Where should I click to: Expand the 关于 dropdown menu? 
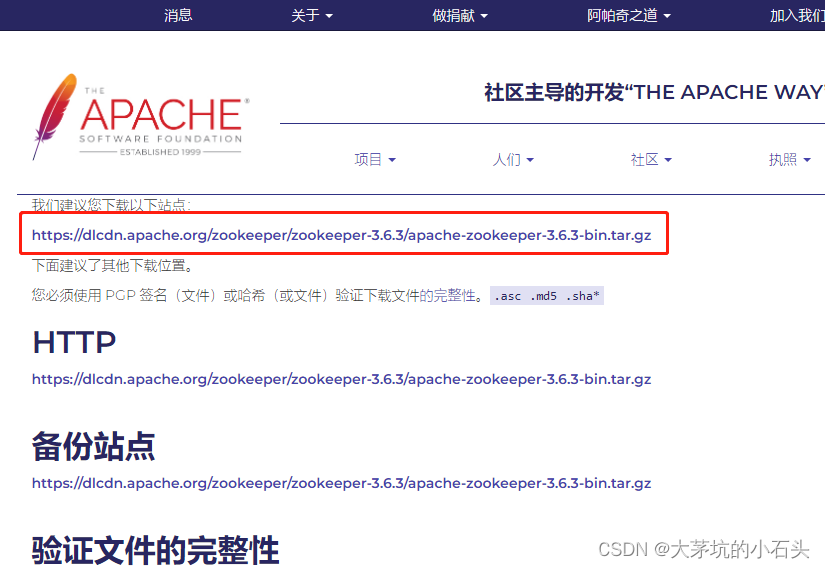click(312, 15)
